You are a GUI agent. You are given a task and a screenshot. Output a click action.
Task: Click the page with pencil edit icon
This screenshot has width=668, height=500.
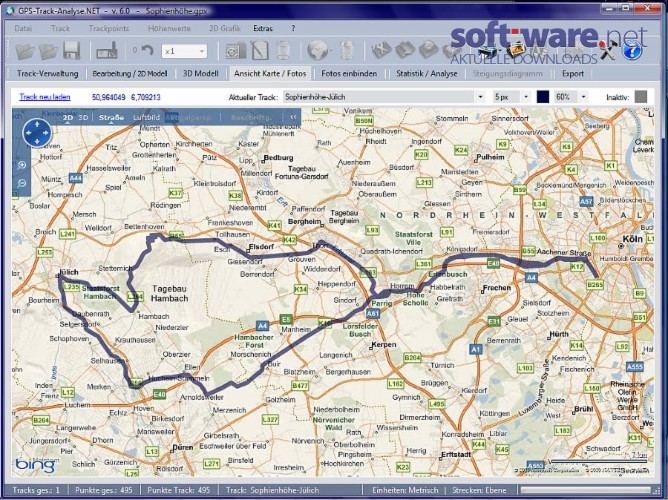pyautogui.click(x=259, y=51)
